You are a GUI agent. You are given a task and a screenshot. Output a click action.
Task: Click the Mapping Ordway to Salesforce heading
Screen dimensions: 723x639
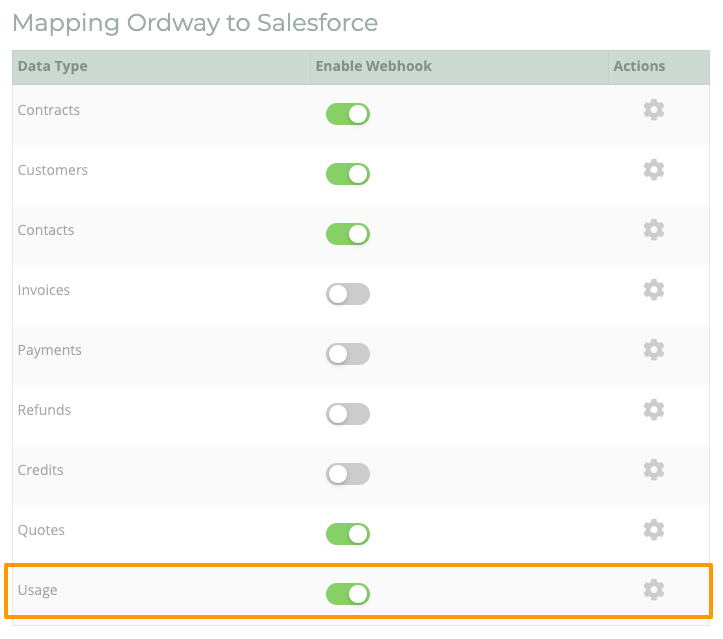195,23
